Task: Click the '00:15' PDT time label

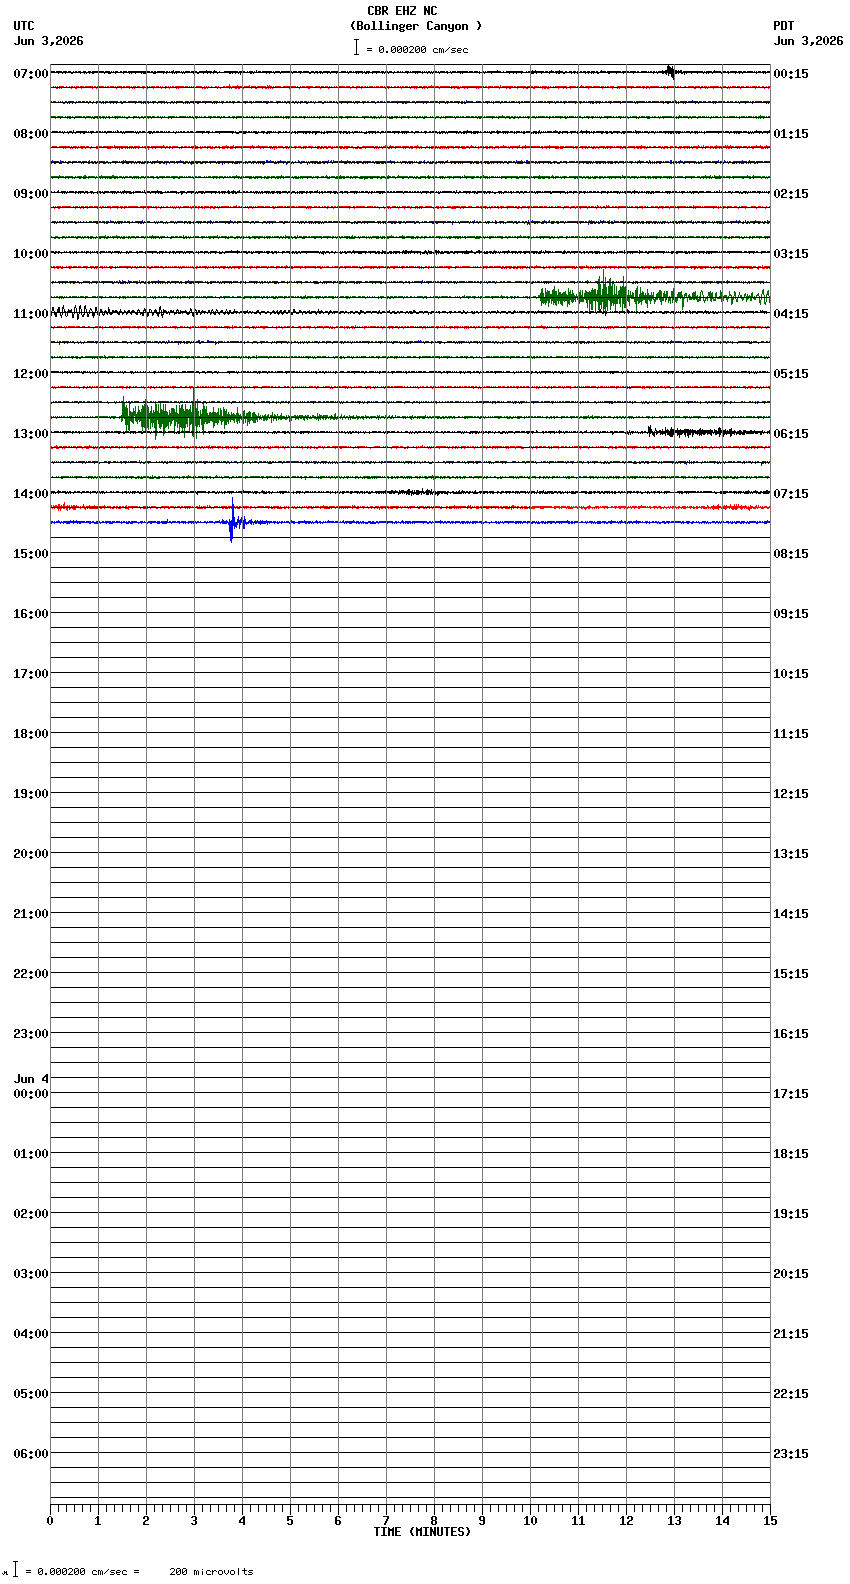Action: point(791,73)
